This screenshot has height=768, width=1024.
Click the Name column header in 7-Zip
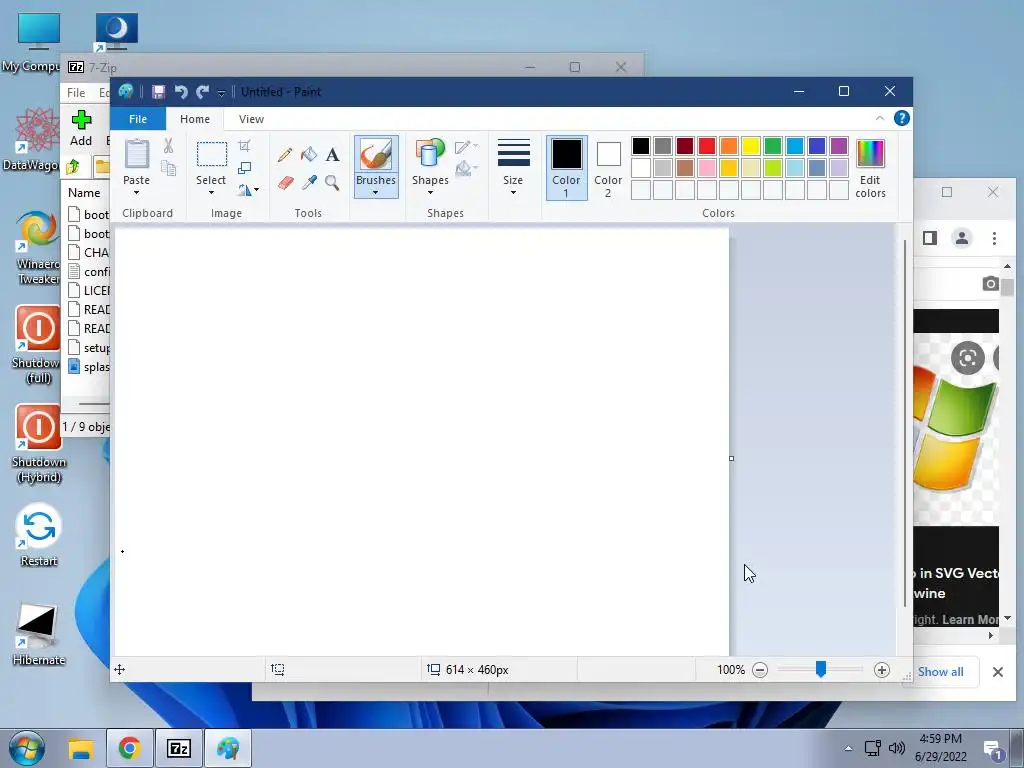pos(84,193)
